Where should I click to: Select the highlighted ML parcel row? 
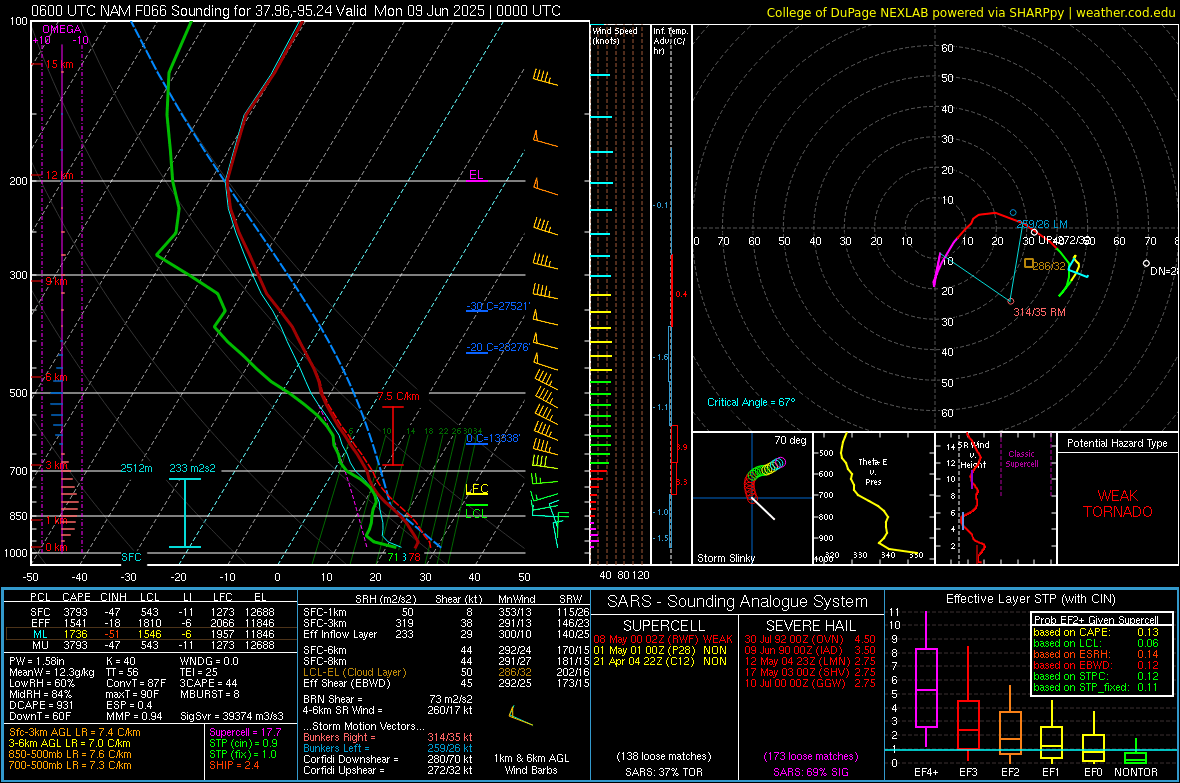point(152,634)
